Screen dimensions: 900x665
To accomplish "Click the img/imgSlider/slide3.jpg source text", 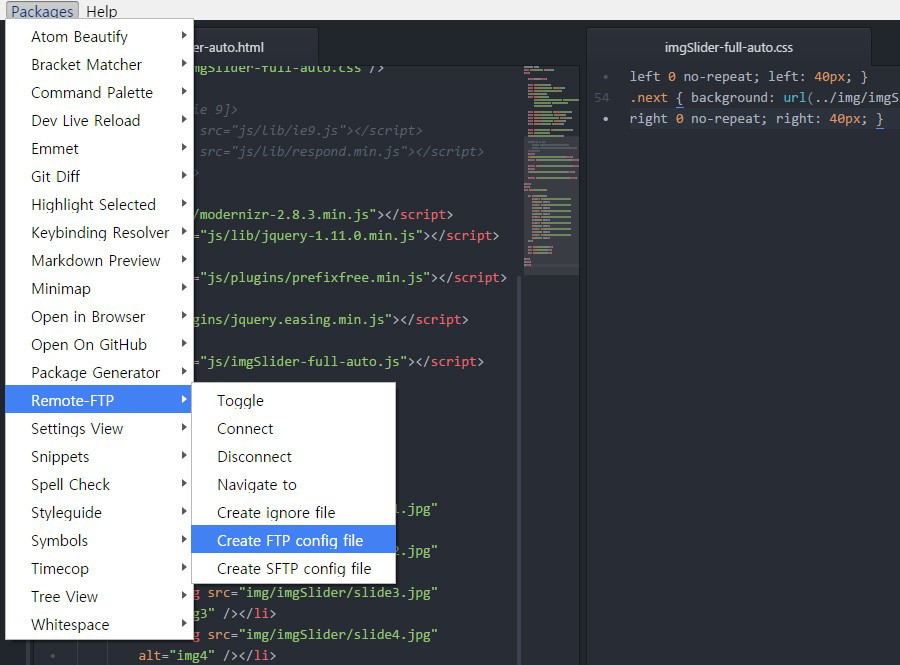I will pyautogui.click(x=338, y=593).
